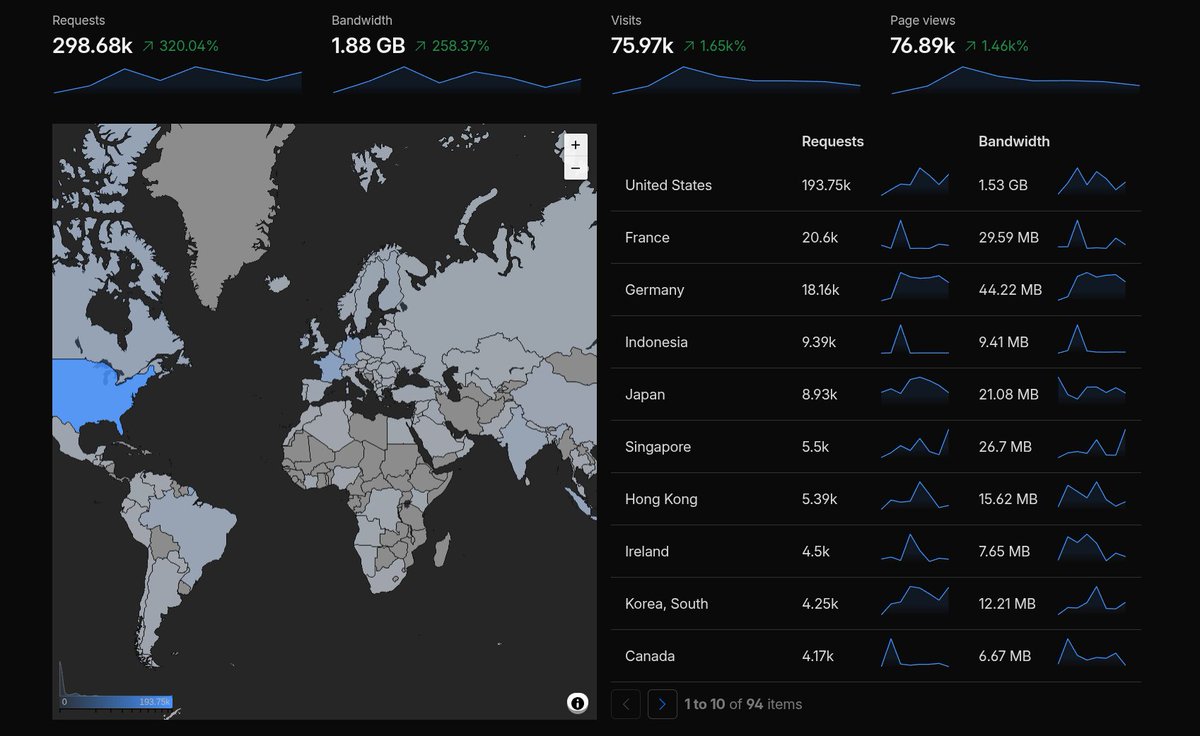Open the Page views summary sparkline chart
This screenshot has height=736, width=1200.
[x=1015, y=80]
